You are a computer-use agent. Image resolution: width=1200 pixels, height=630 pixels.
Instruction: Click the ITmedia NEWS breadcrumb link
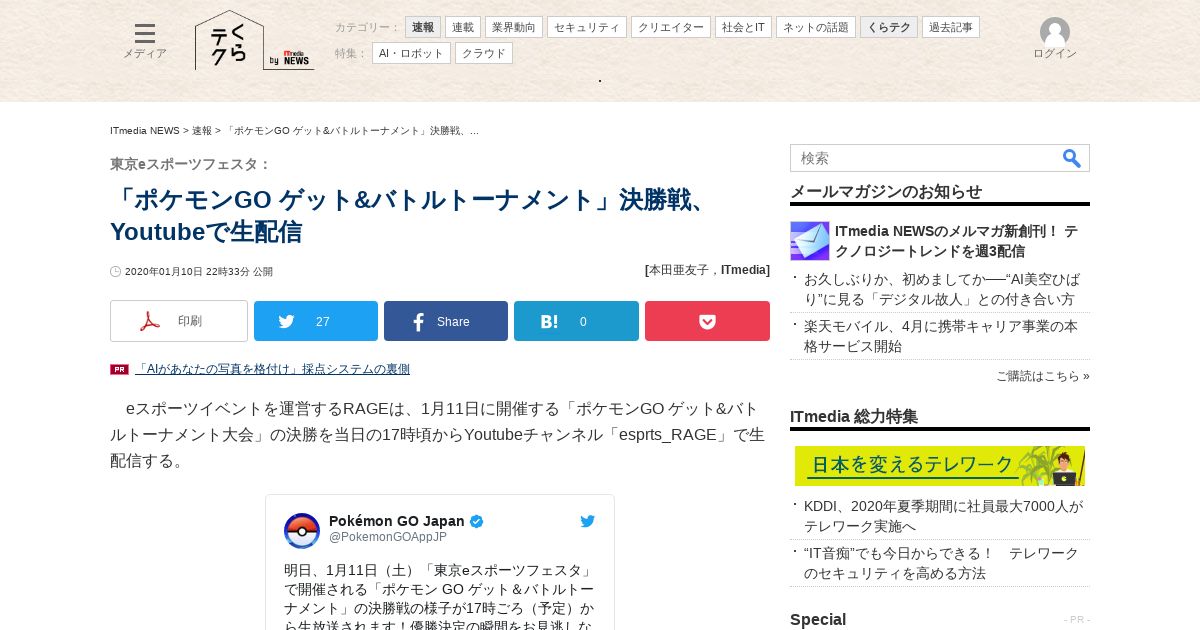point(145,131)
